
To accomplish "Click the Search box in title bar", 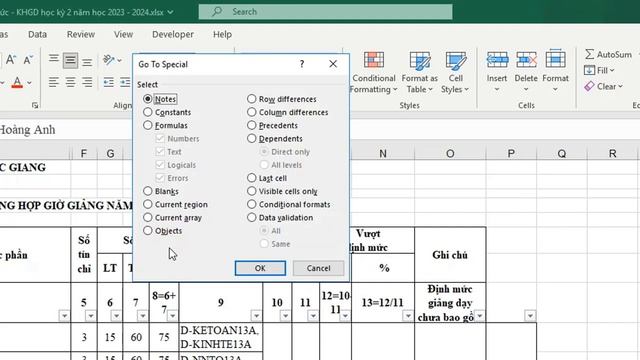I will point(325,12).
